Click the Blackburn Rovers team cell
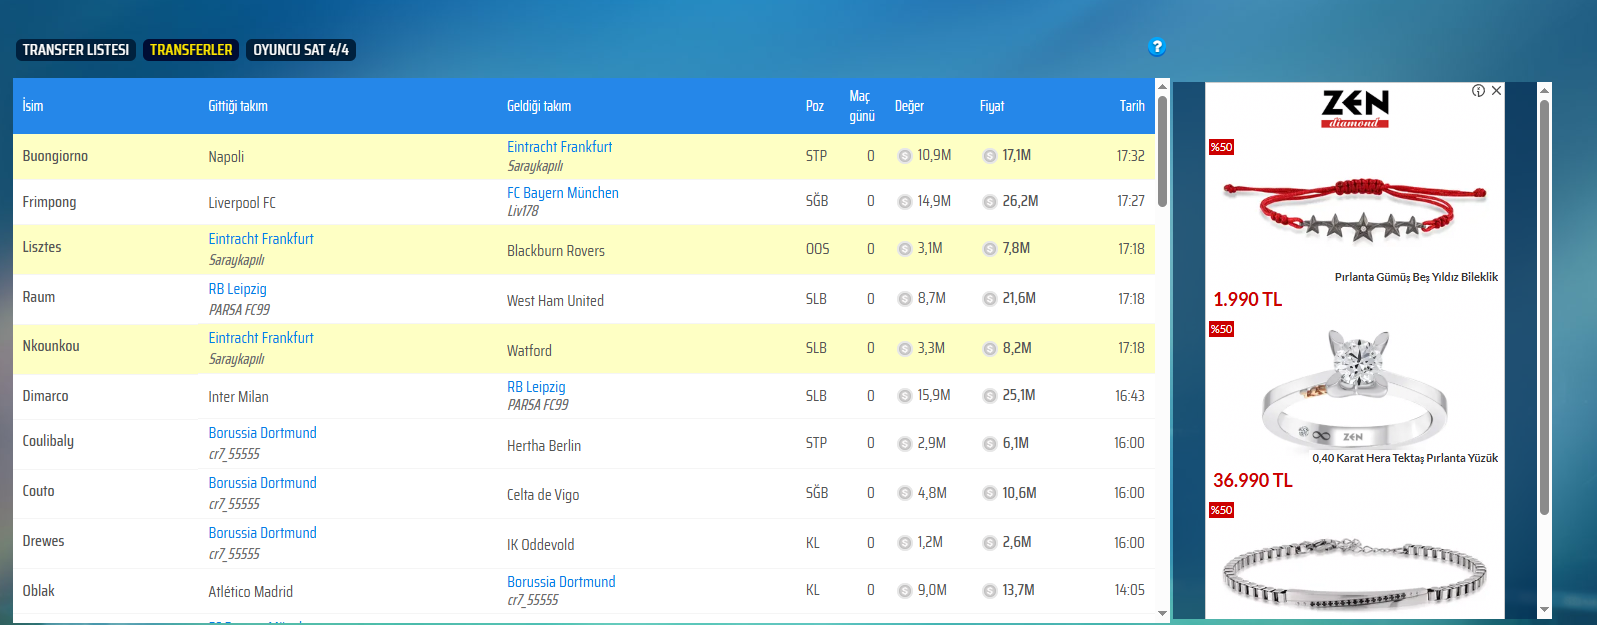Viewport: 1597px width, 625px height. click(x=556, y=251)
